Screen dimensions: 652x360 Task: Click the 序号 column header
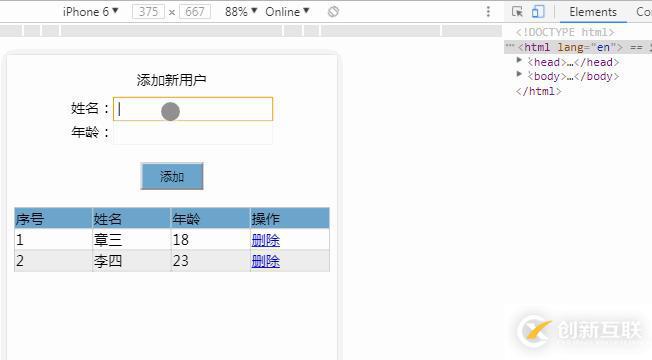[53, 218]
